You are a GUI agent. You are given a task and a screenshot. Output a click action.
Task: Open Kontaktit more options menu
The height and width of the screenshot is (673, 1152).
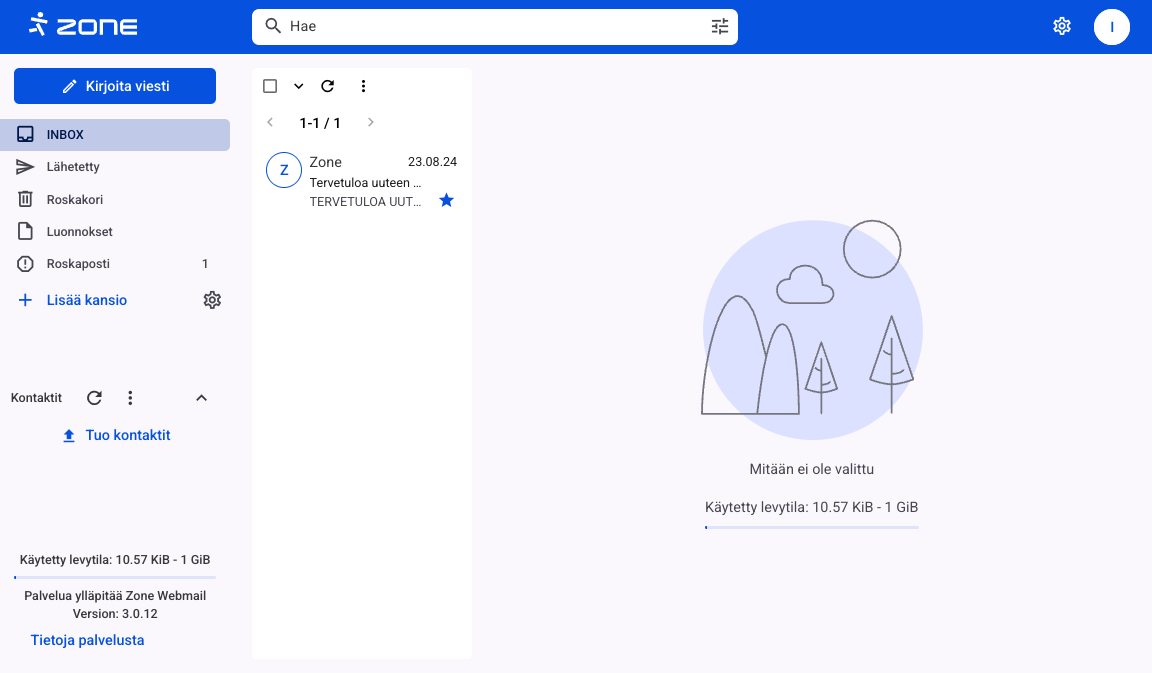coord(130,398)
